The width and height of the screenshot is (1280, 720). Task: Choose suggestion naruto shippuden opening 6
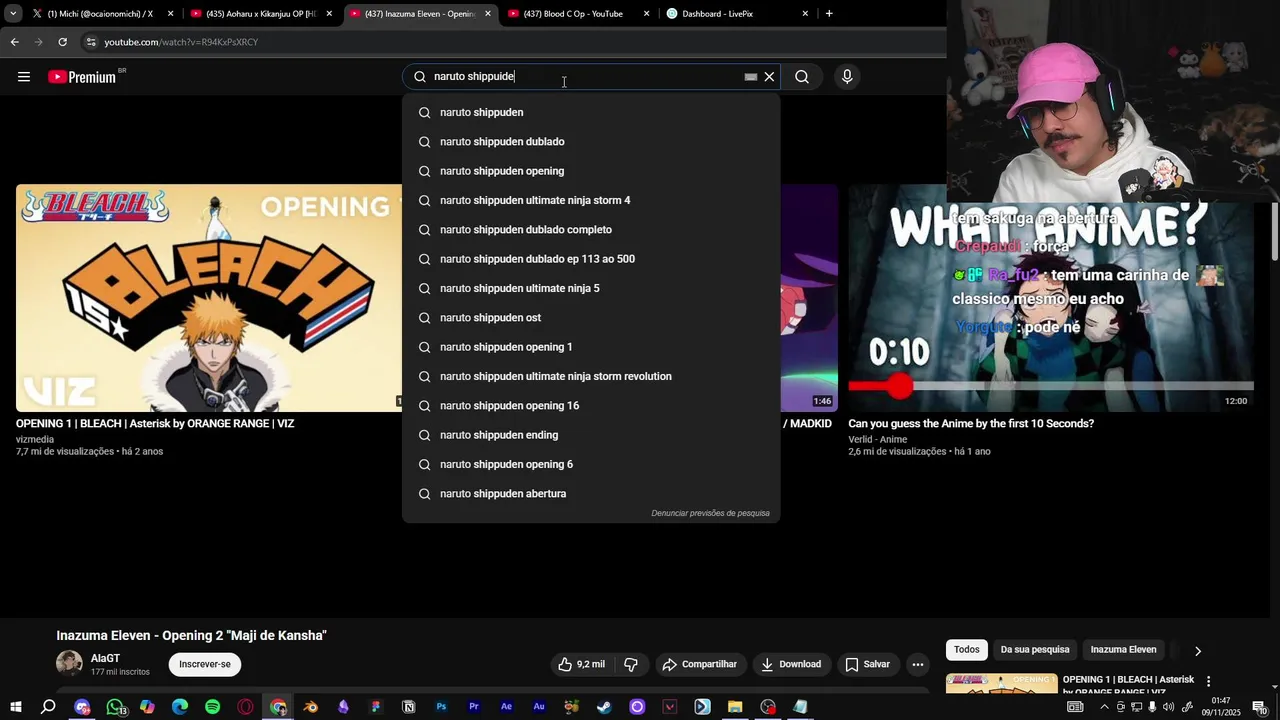[591, 464]
